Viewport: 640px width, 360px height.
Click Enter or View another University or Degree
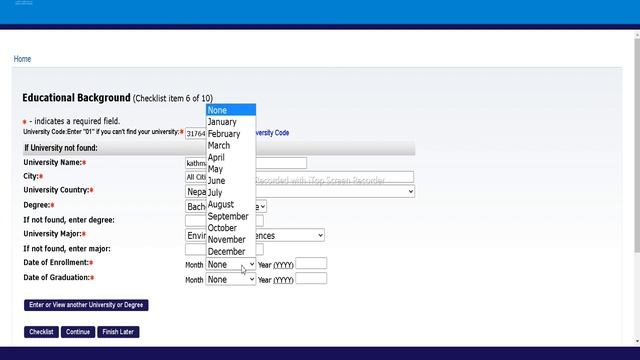86,305
